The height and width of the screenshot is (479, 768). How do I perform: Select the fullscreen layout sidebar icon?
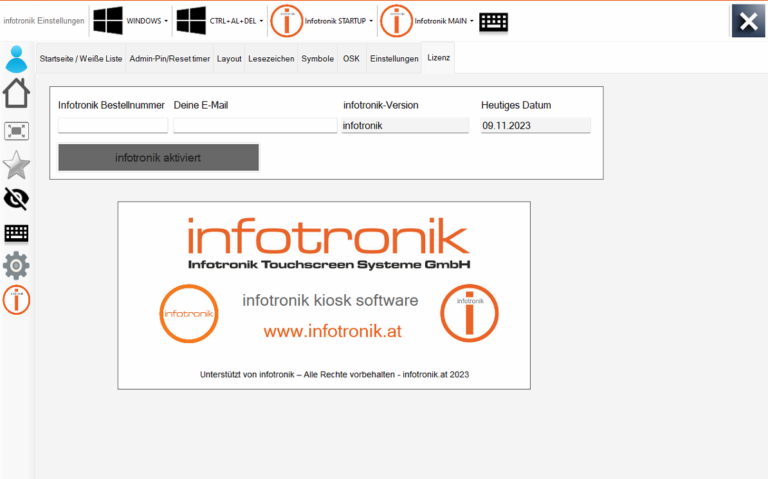click(16, 131)
